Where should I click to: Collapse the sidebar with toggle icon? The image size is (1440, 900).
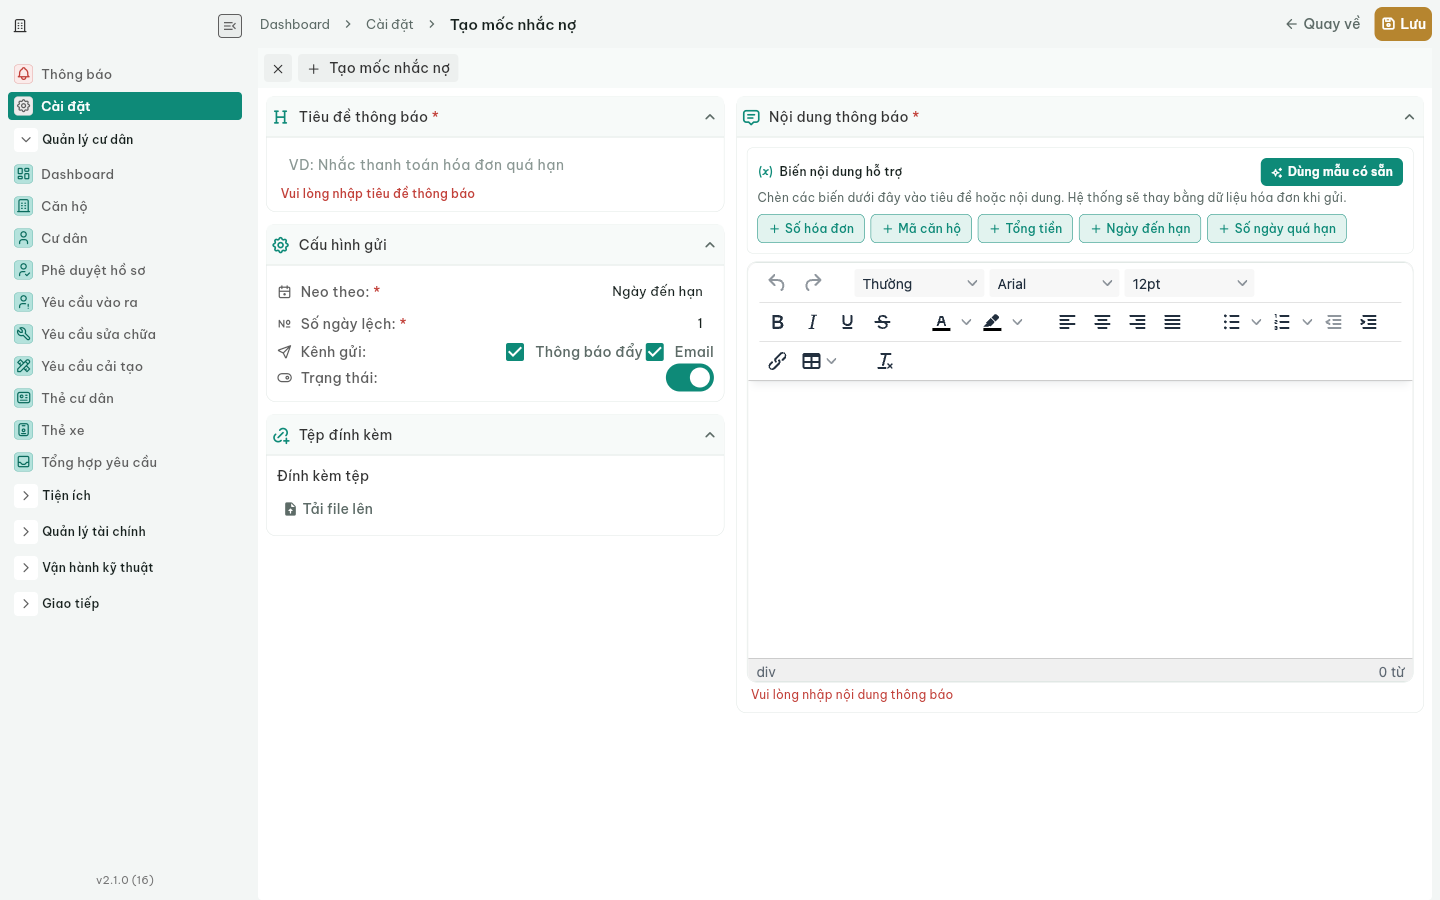pos(230,26)
